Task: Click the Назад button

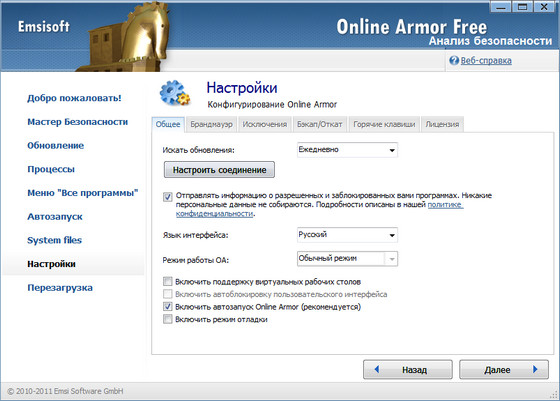Action: tap(408, 369)
